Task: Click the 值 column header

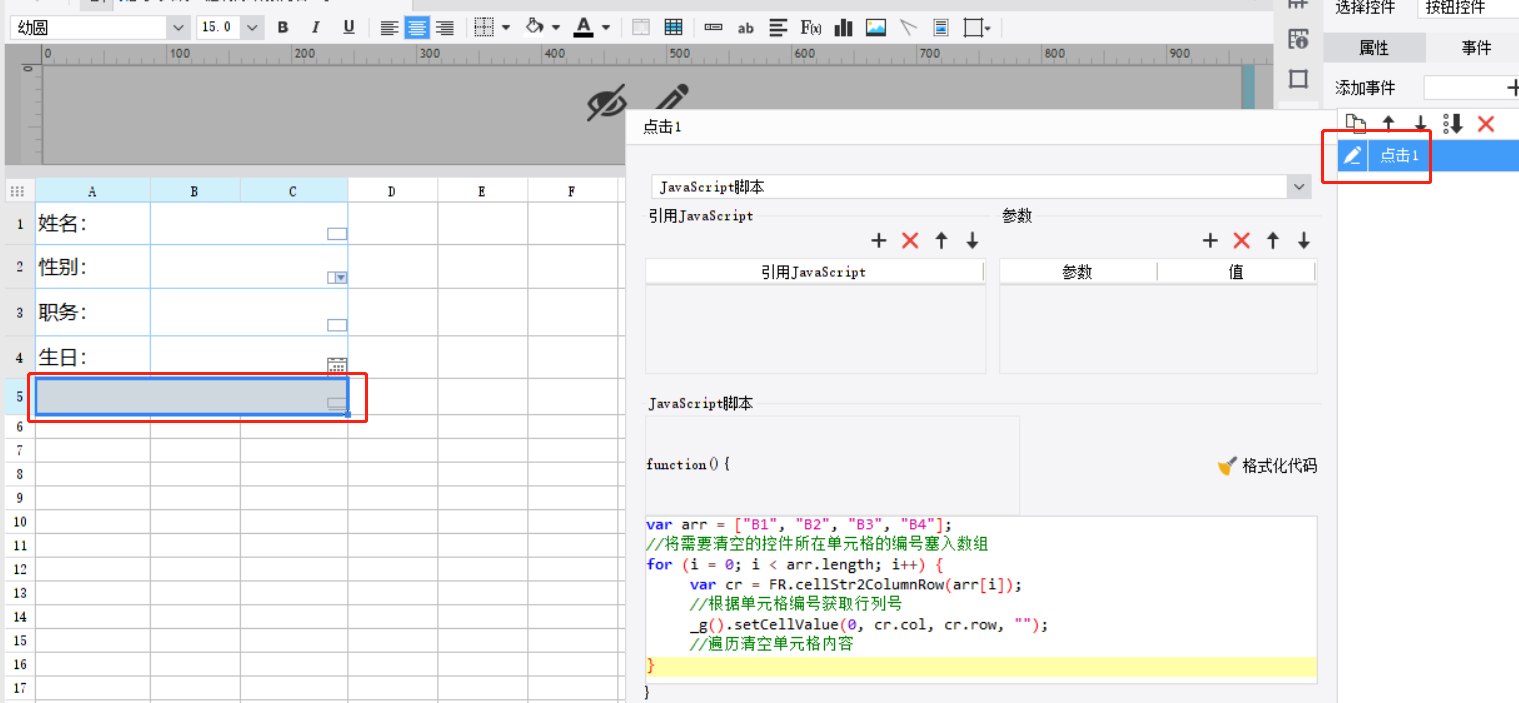Action: [x=1237, y=272]
